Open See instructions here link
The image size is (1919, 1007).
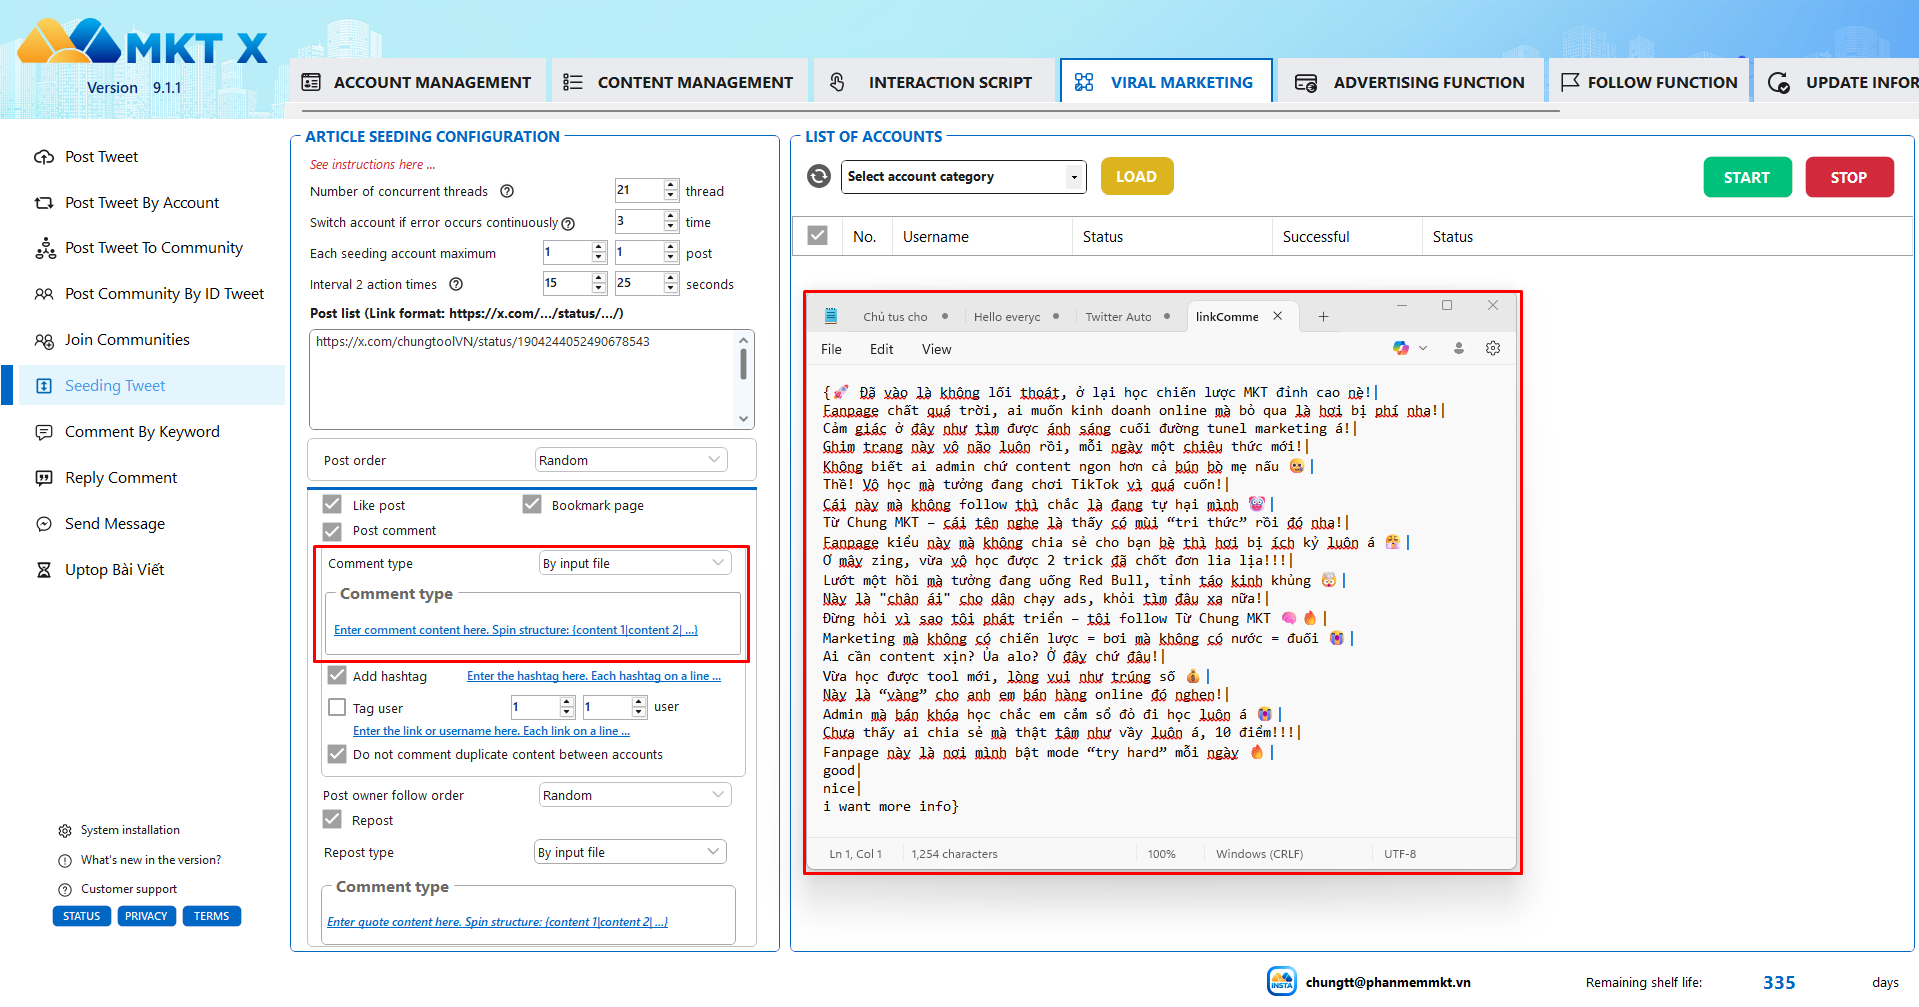click(x=372, y=165)
